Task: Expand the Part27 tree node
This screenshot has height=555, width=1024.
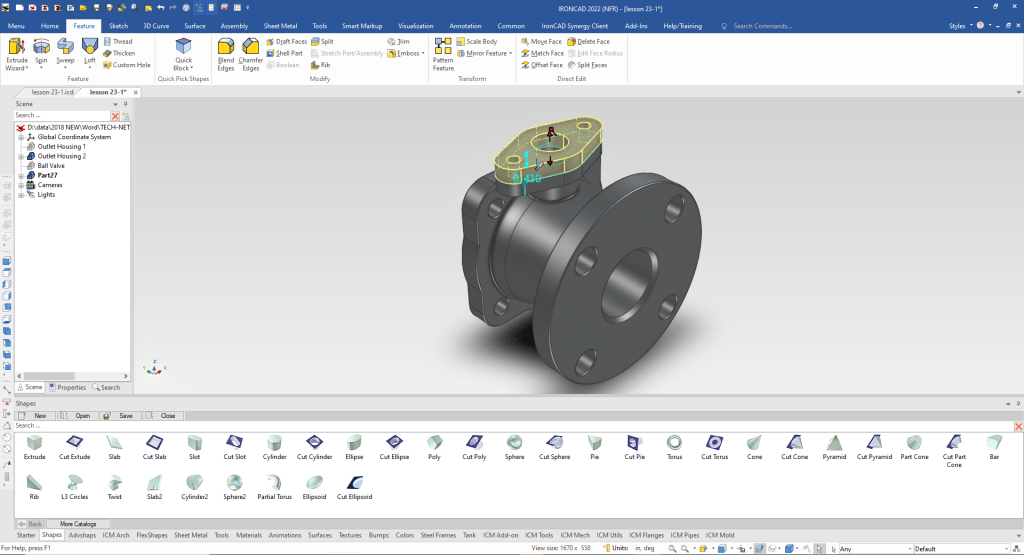Action: click(x=21, y=175)
